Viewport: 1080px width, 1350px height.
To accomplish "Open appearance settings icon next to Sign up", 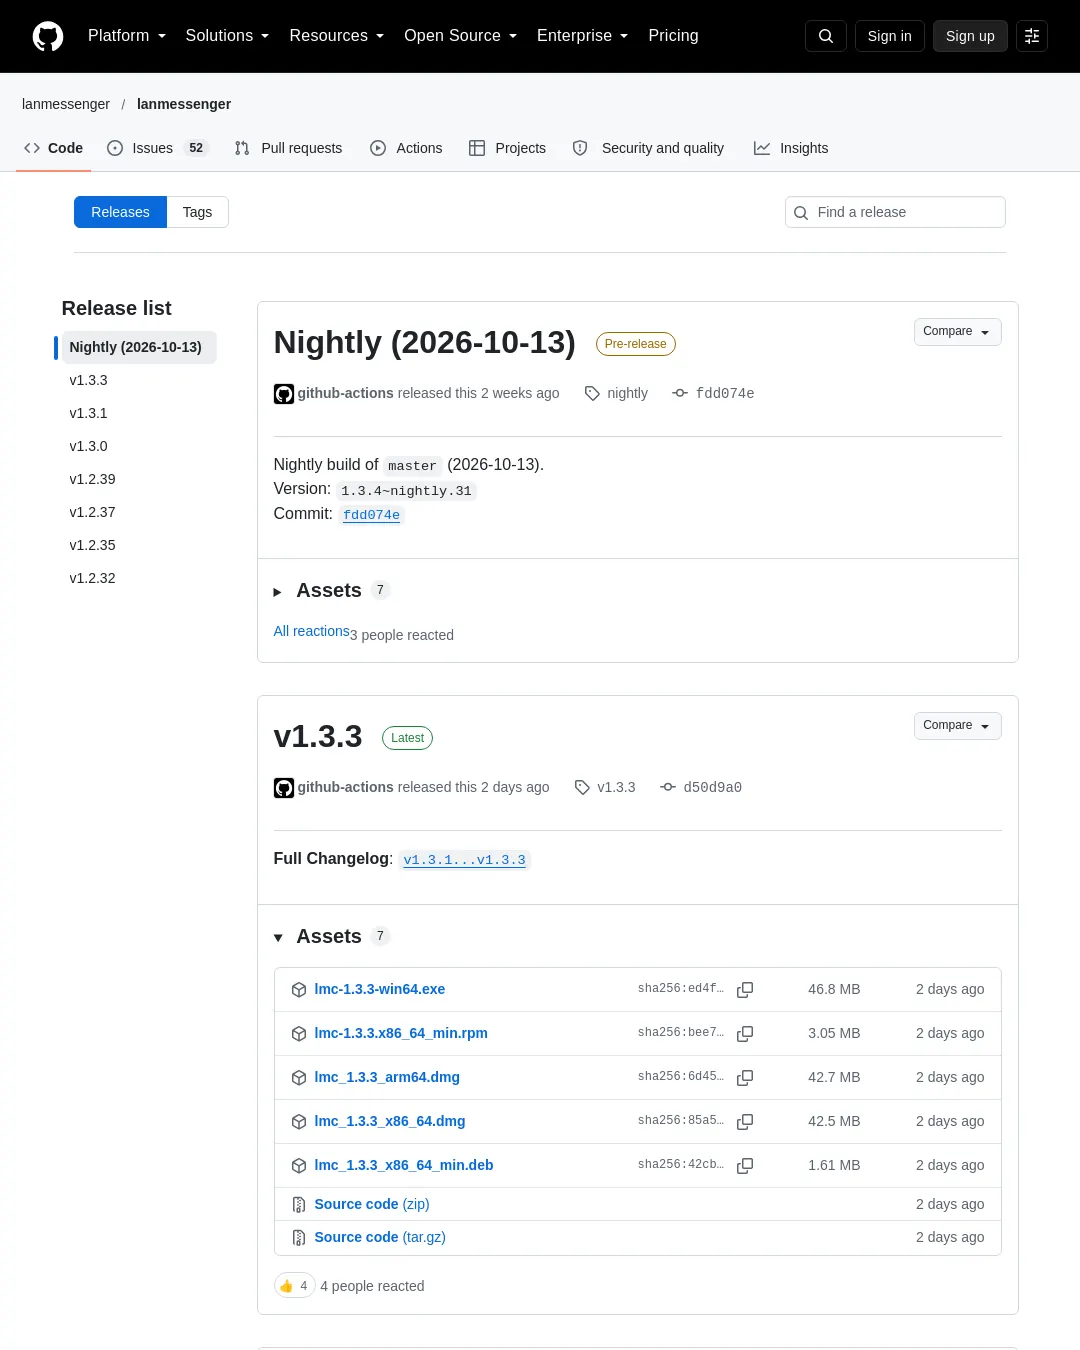I will pyautogui.click(x=1032, y=36).
